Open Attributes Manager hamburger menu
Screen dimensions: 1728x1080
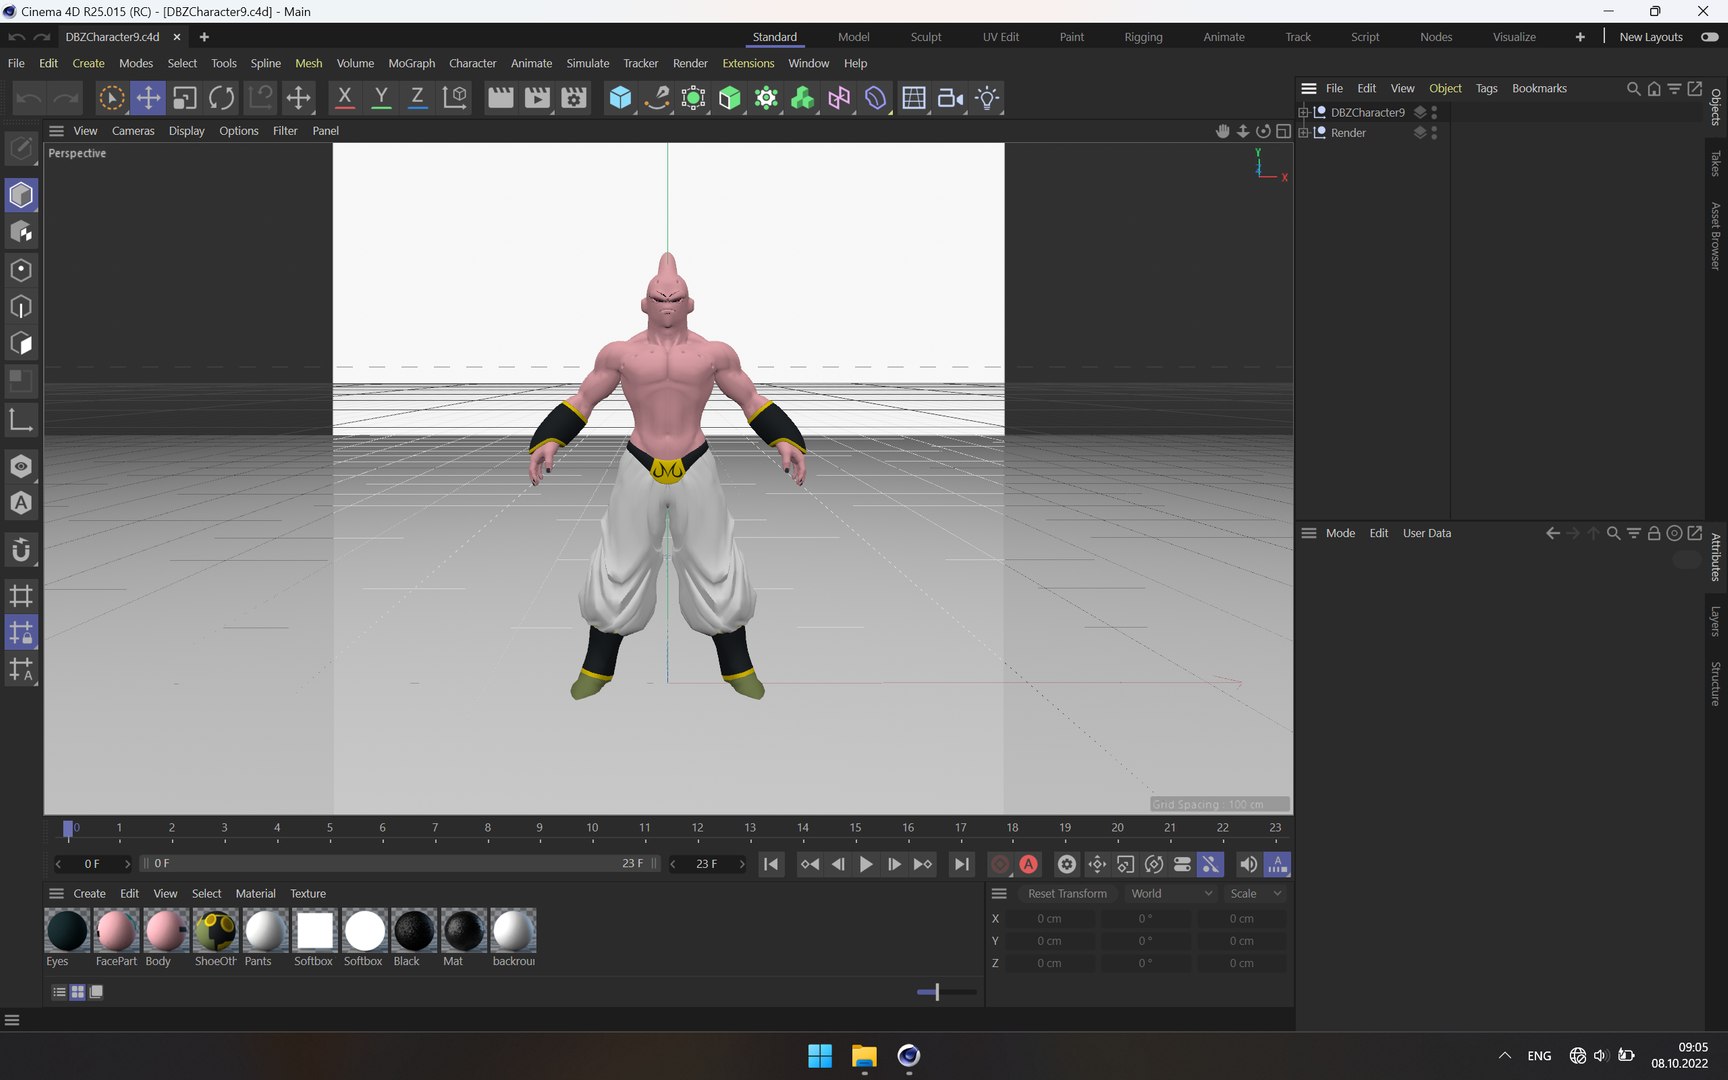pos(1308,534)
